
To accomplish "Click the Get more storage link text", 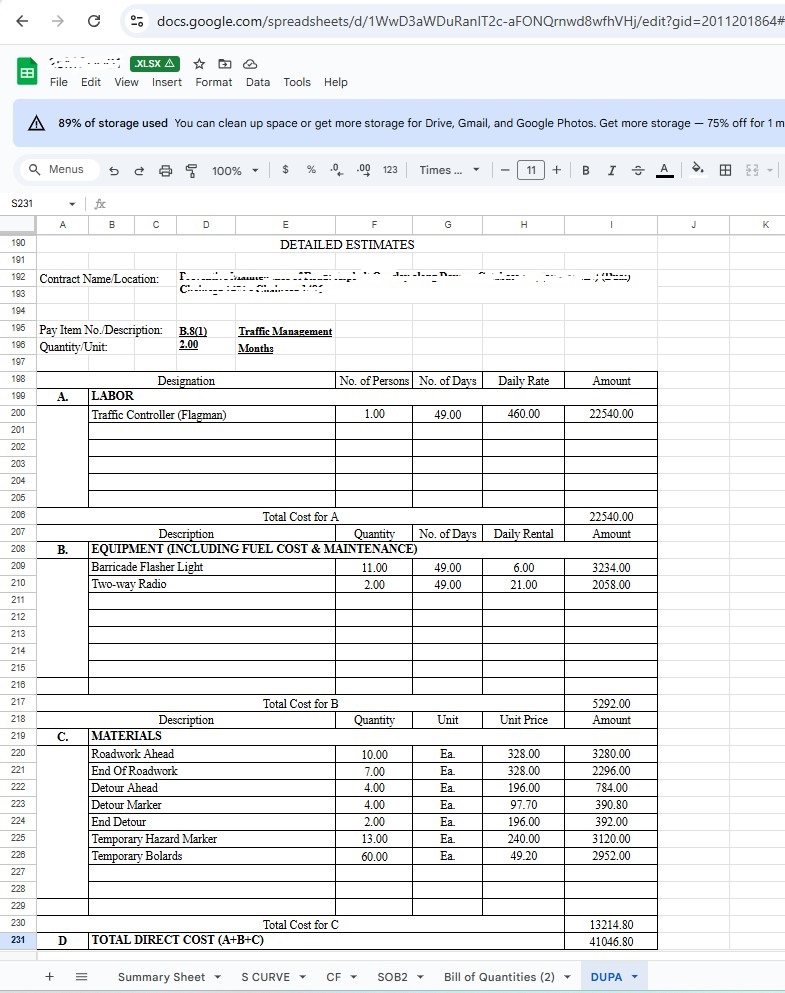I will tap(644, 123).
